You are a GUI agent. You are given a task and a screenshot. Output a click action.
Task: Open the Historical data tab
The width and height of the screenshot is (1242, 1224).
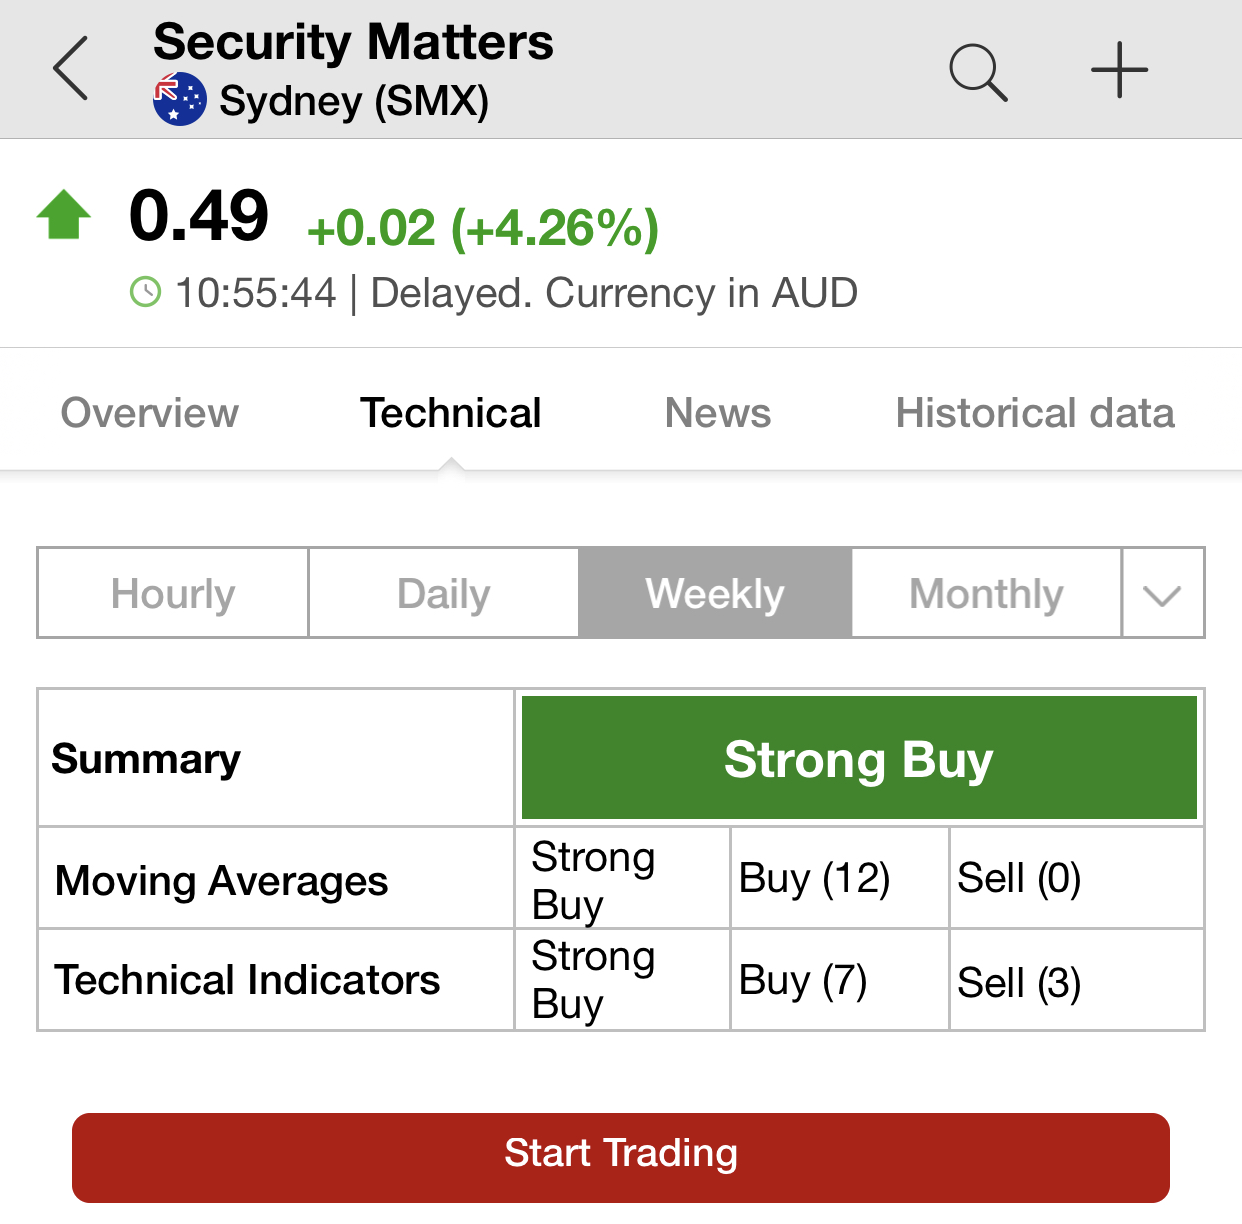[1035, 413]
